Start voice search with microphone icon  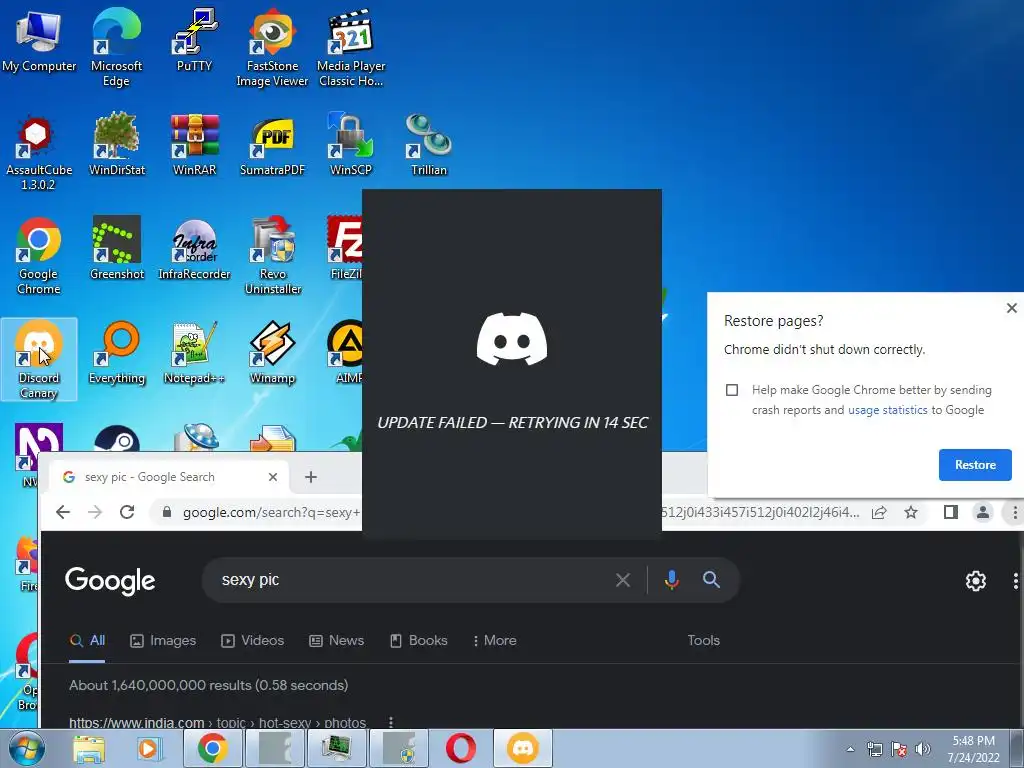pyautogui.click(x=671, y=579)
